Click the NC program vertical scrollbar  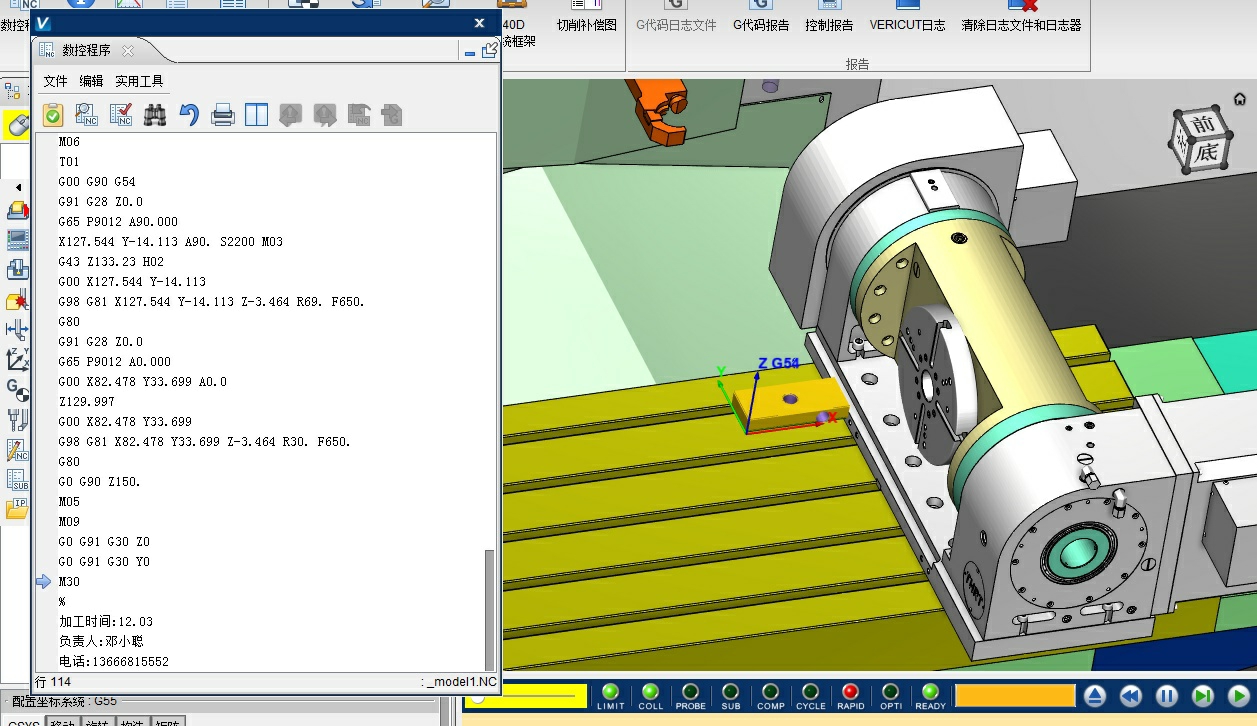coord(489,609)
